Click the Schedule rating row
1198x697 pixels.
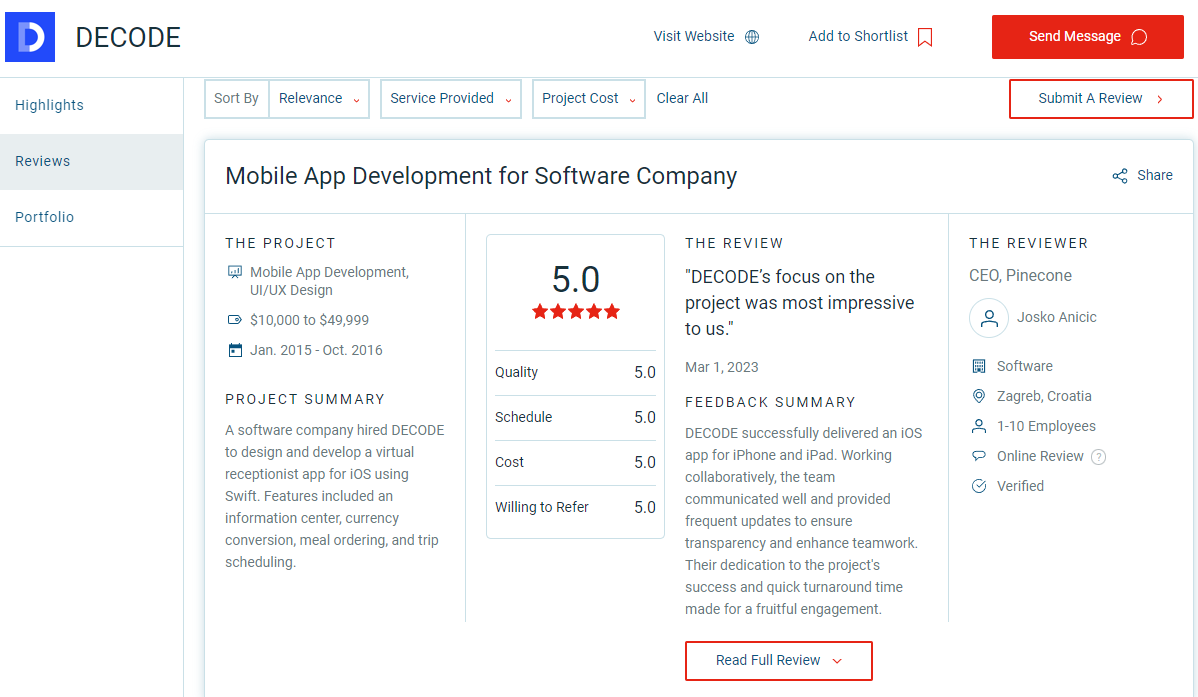[x=575, y=417]
